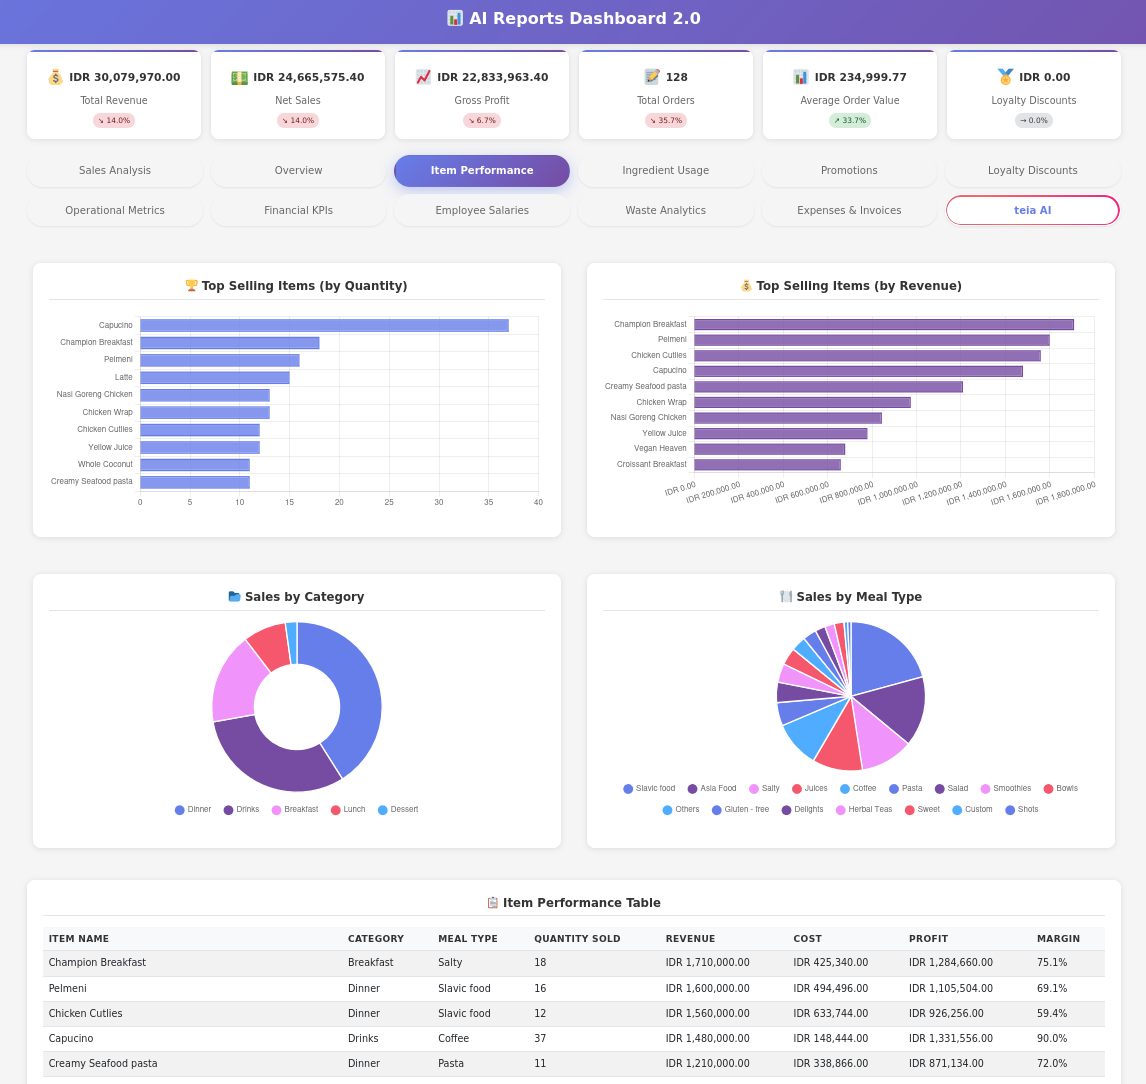The width and height of the screenshot is (1146, 1084).
Task: Click the trophy icon beside Top Selling Items by Quantity
Action: (x=191, y=286)
